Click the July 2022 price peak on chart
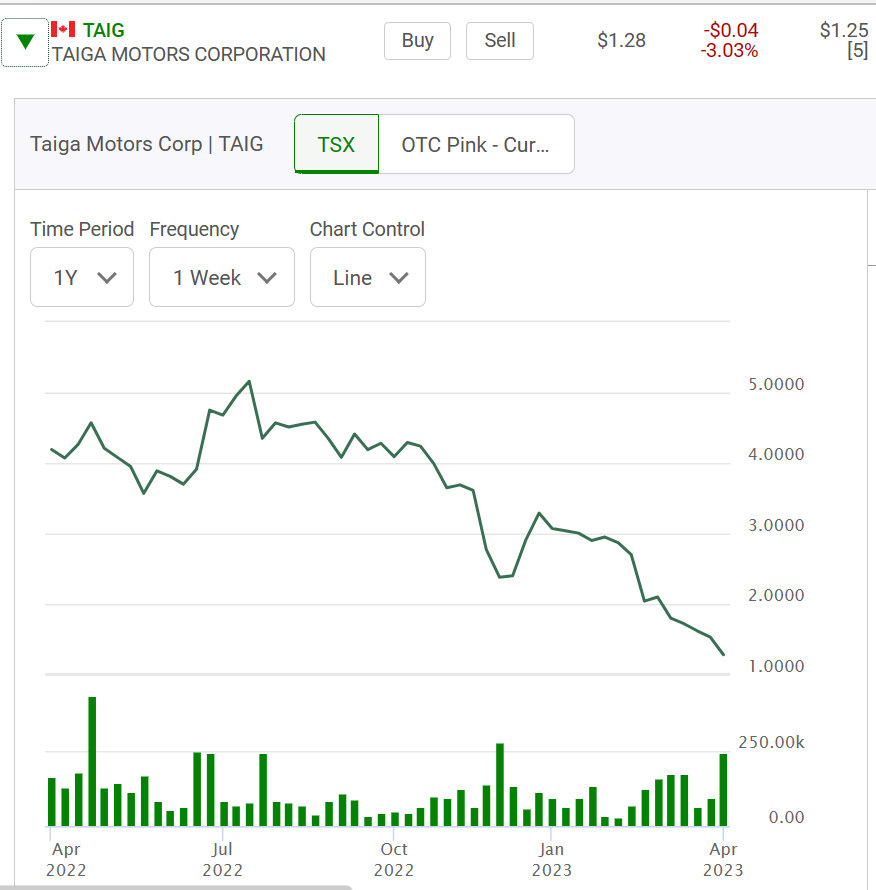 click(x=249, y=381)
